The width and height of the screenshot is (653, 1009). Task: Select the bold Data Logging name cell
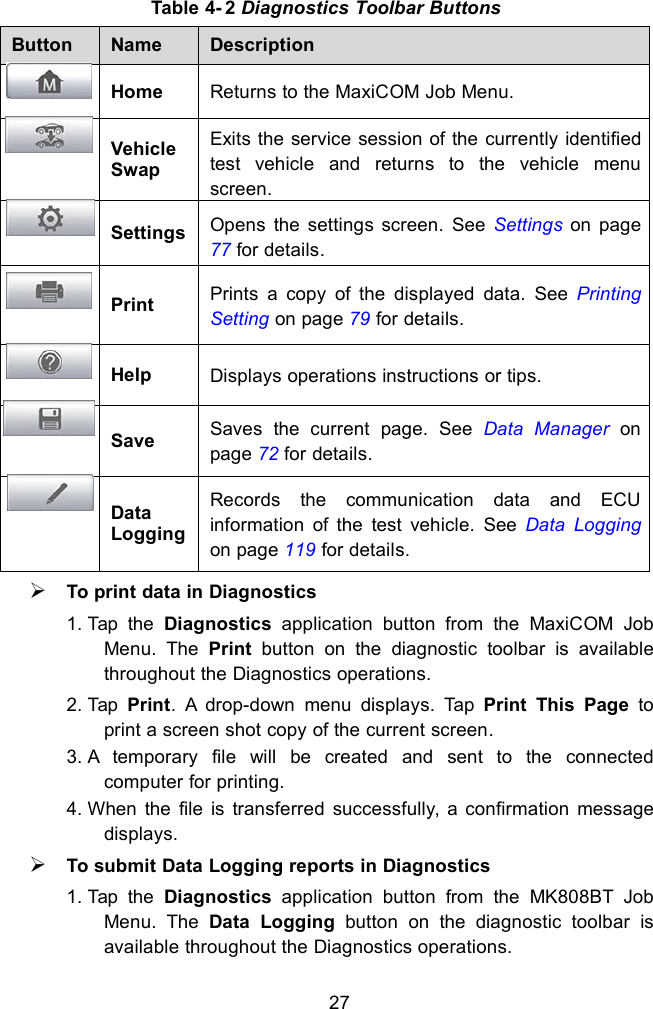(148, 523)
